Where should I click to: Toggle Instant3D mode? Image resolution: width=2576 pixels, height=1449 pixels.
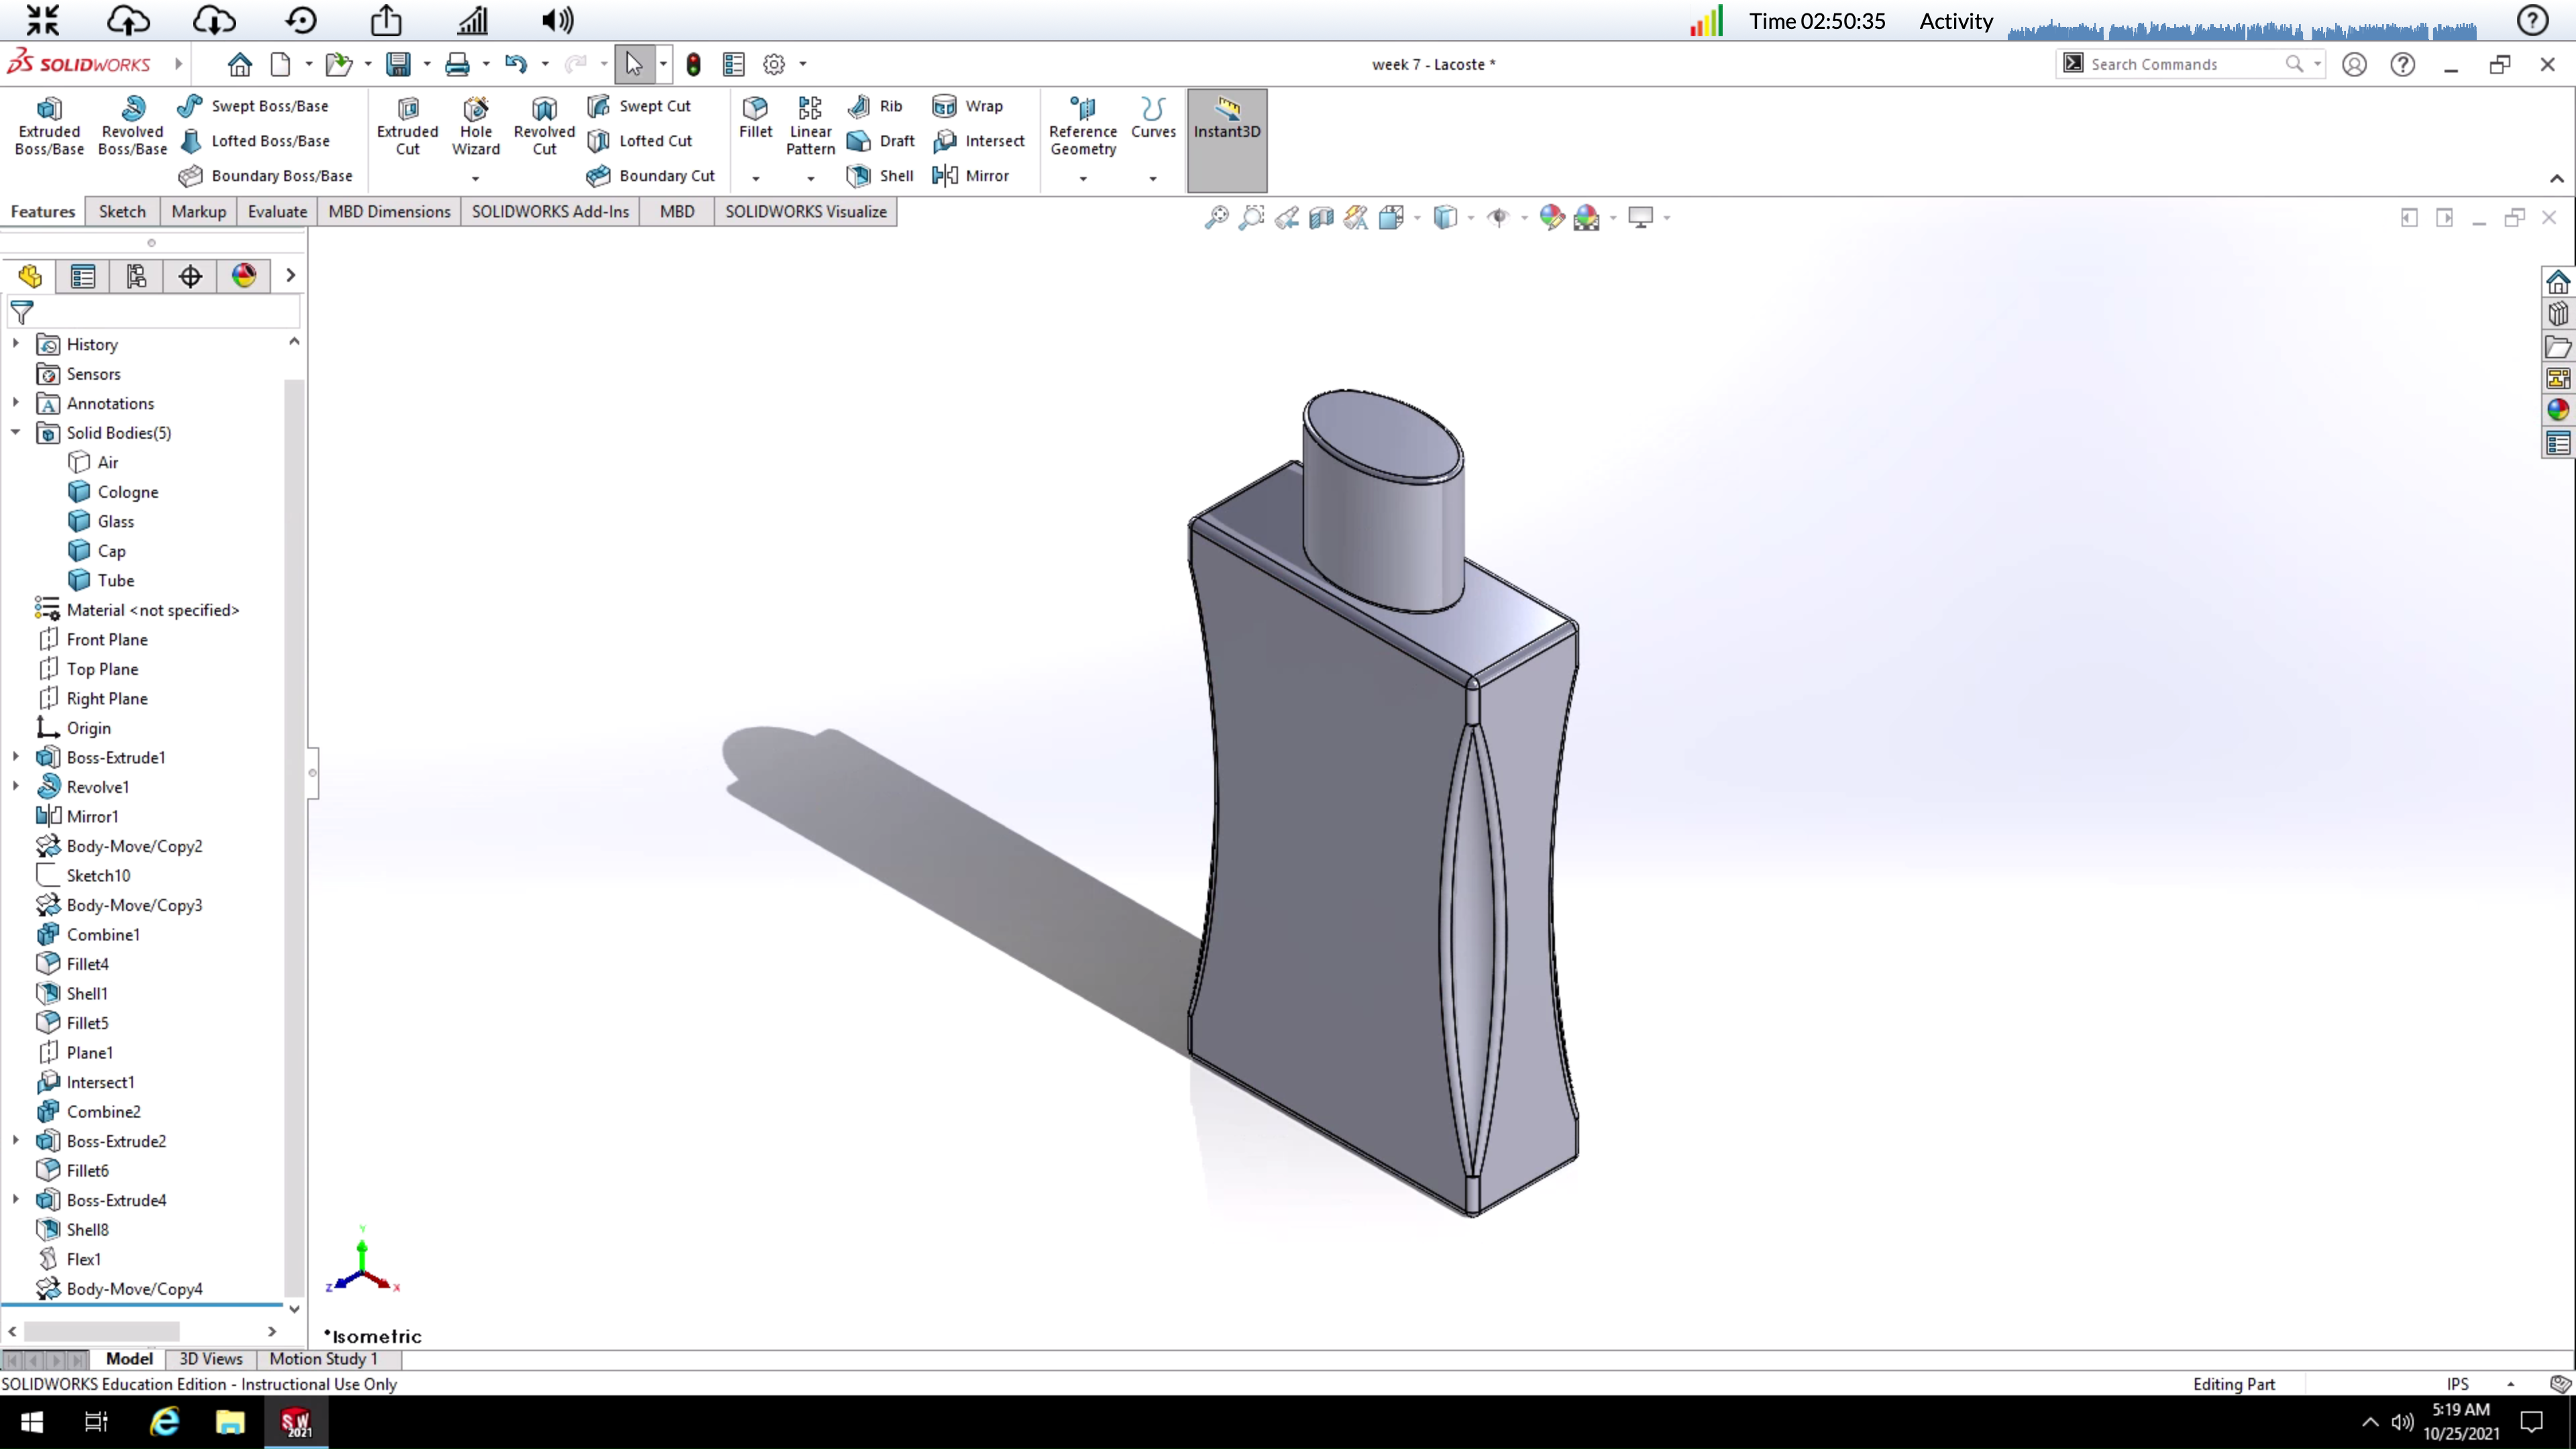click(x=1226, y=118)
